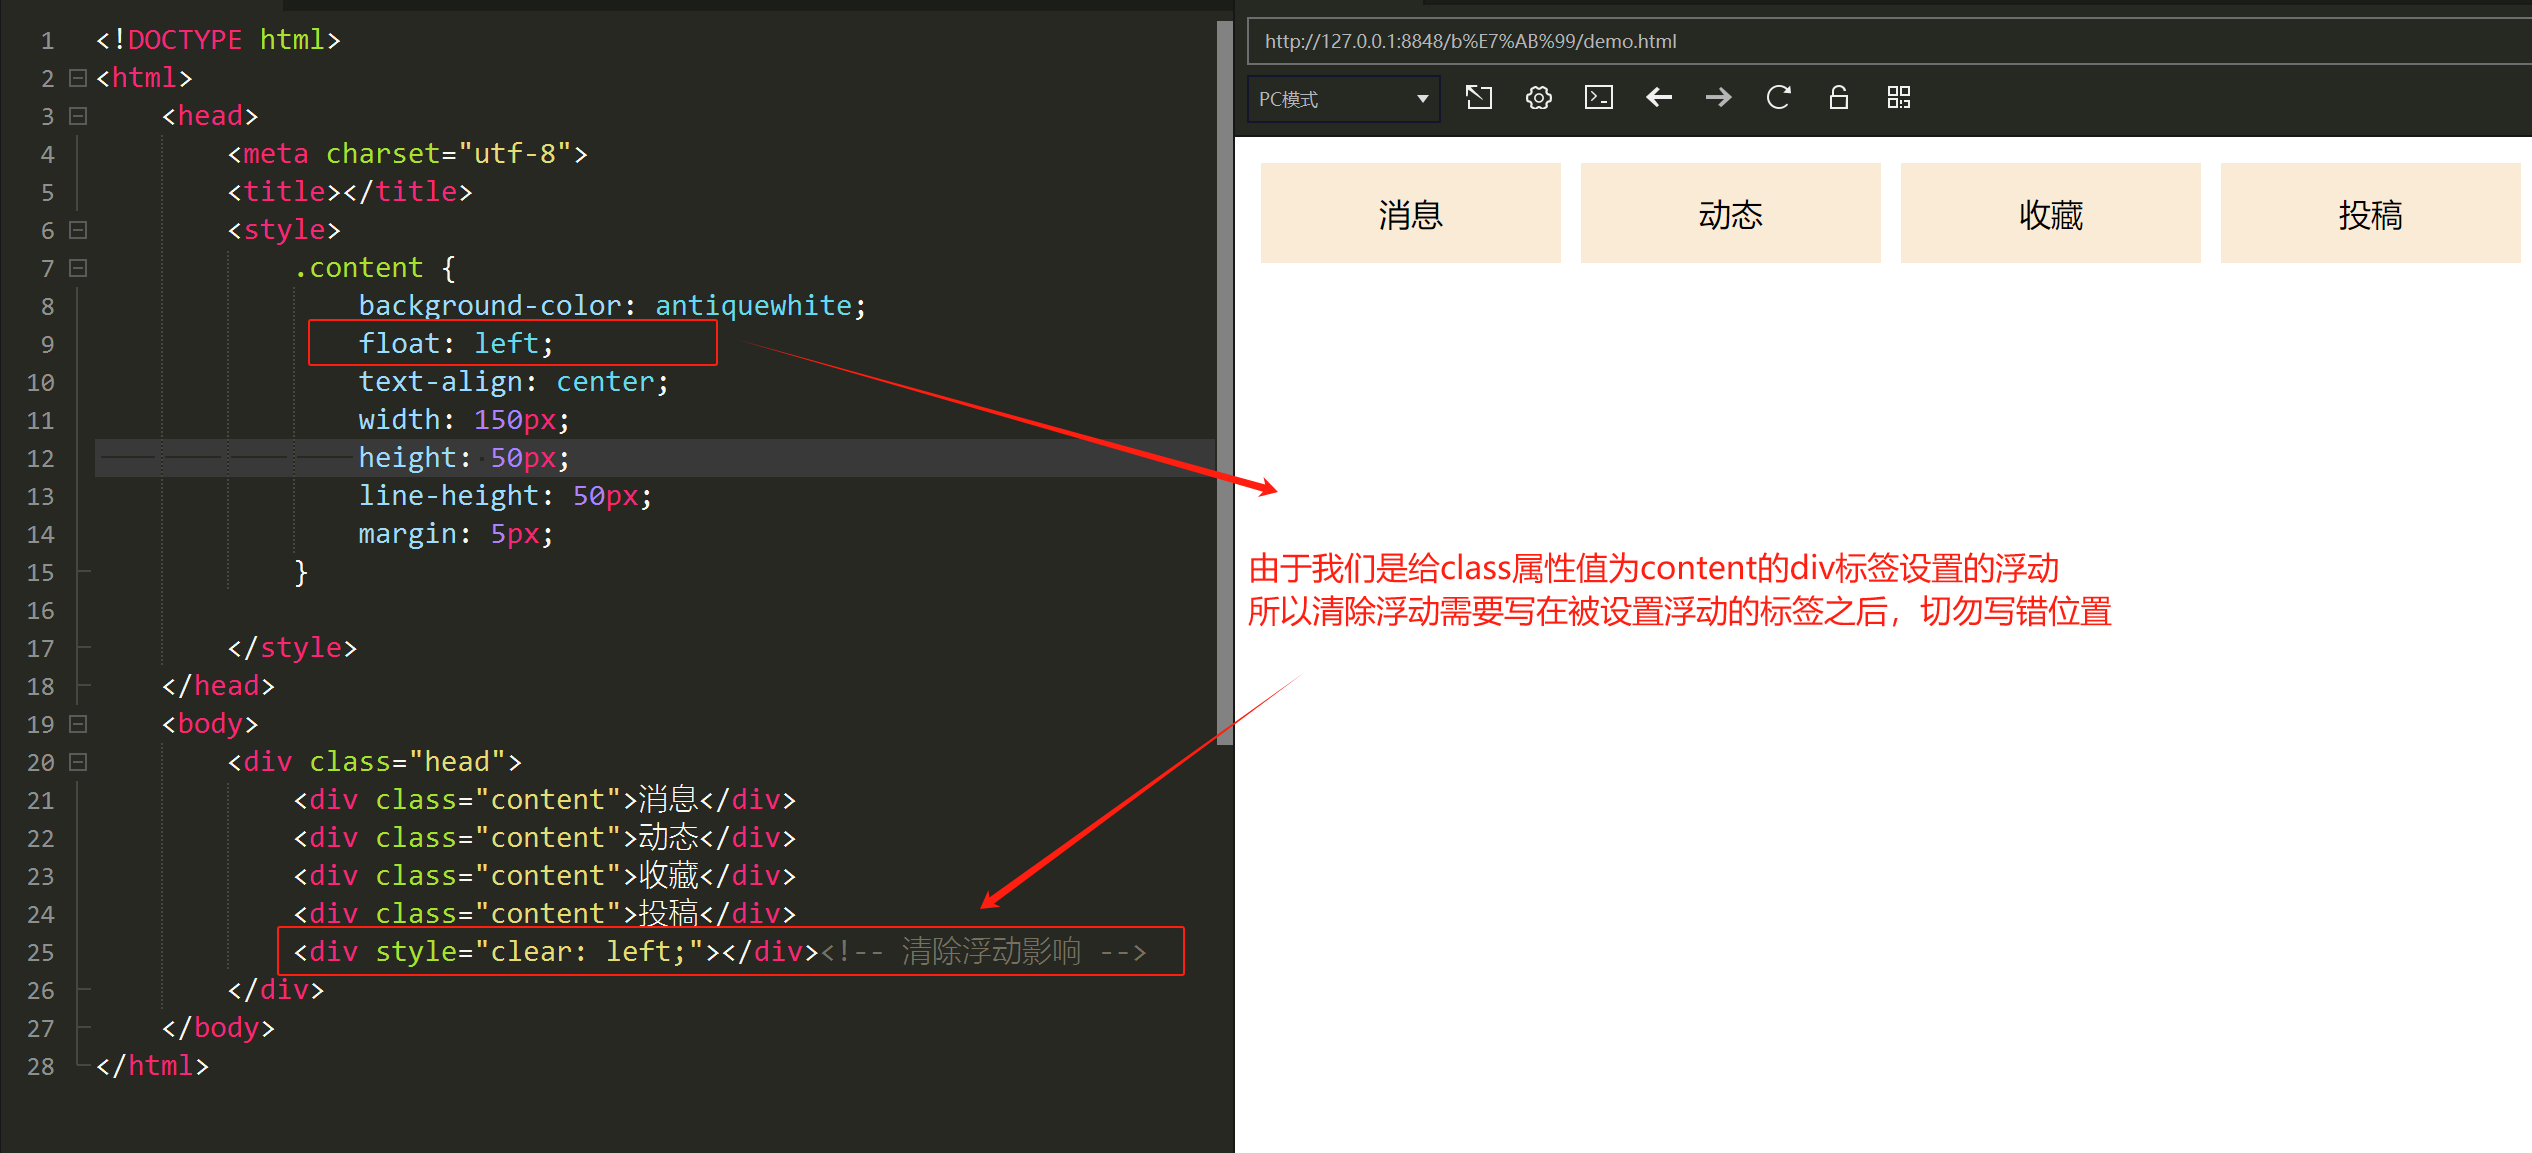The image size is (2532, 1153).
Task: Click the 消息 block in preview
Action: pyautogui.click(x=1410, y=214)
